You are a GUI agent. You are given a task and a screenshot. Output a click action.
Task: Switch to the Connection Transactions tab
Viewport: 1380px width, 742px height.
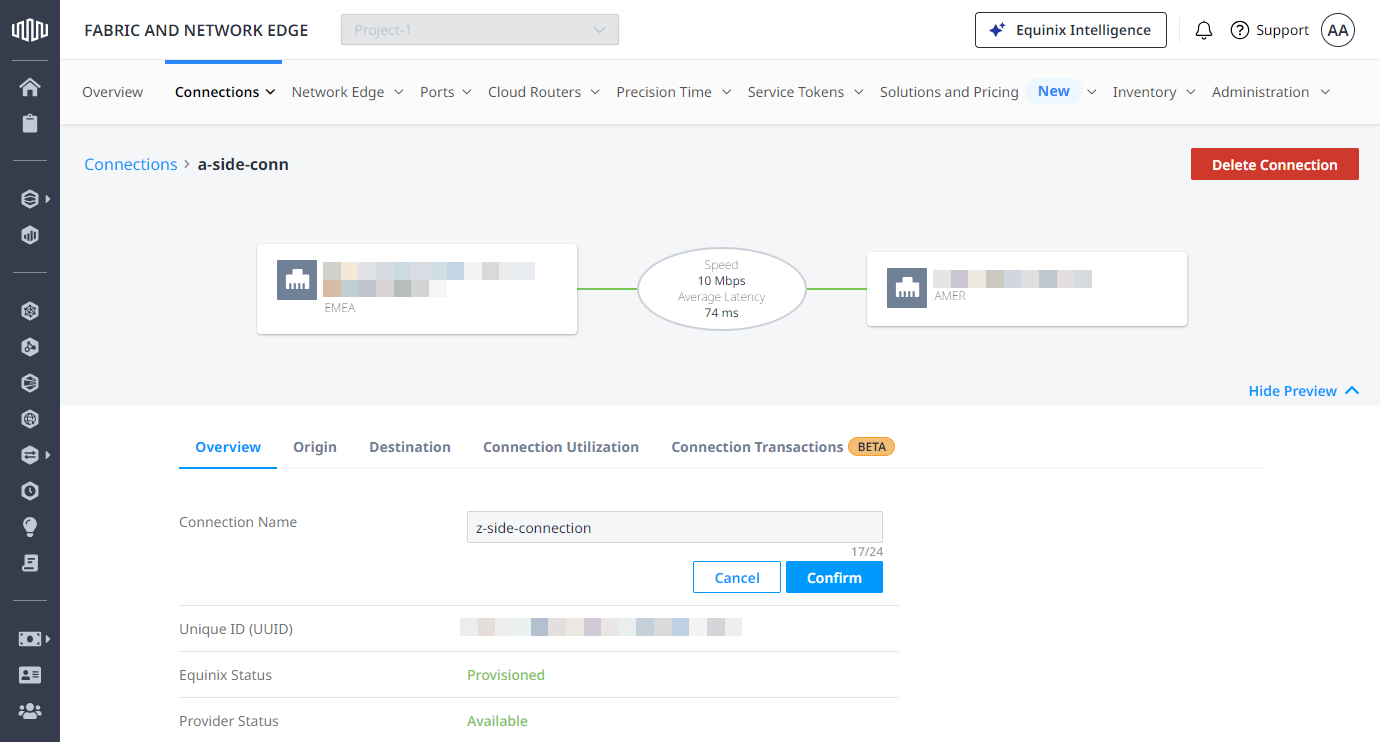(757, 447)
